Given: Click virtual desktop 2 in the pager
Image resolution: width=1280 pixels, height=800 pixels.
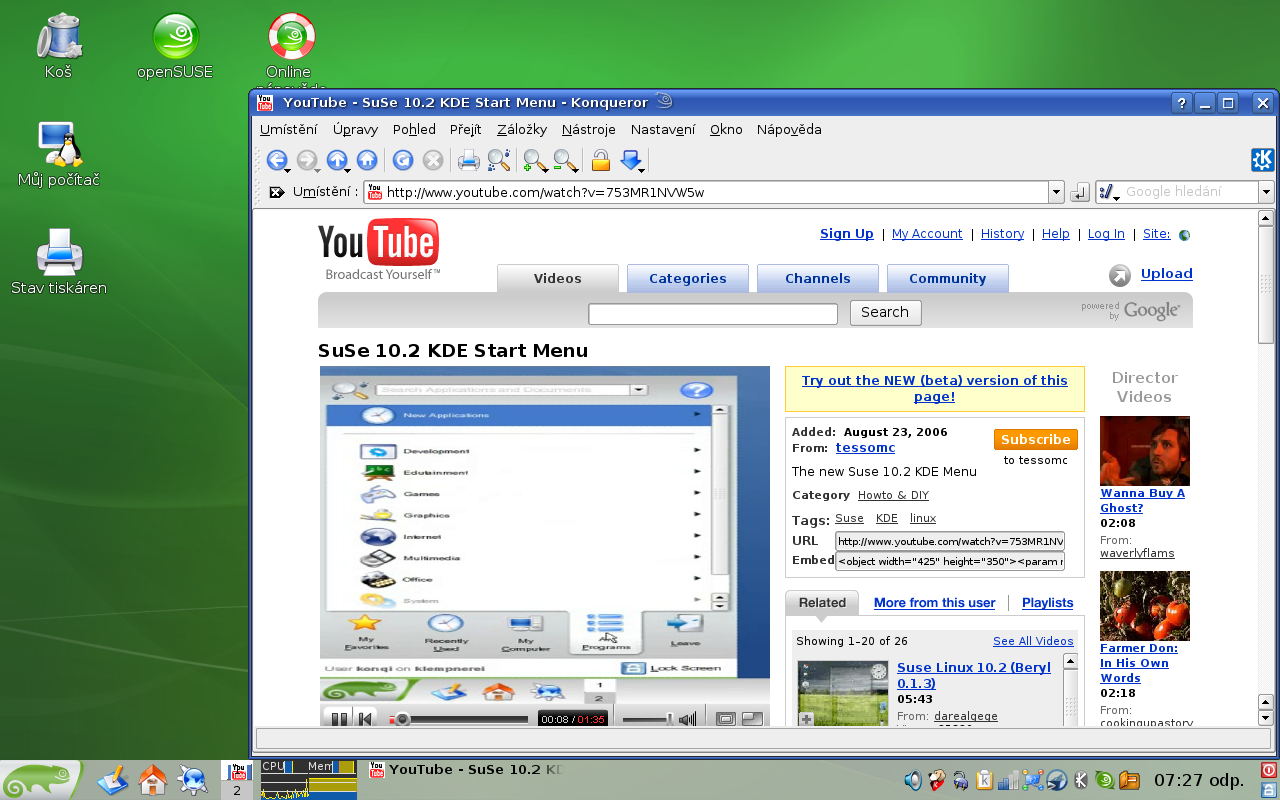Looking at the screenshot, I should (237, 790).
